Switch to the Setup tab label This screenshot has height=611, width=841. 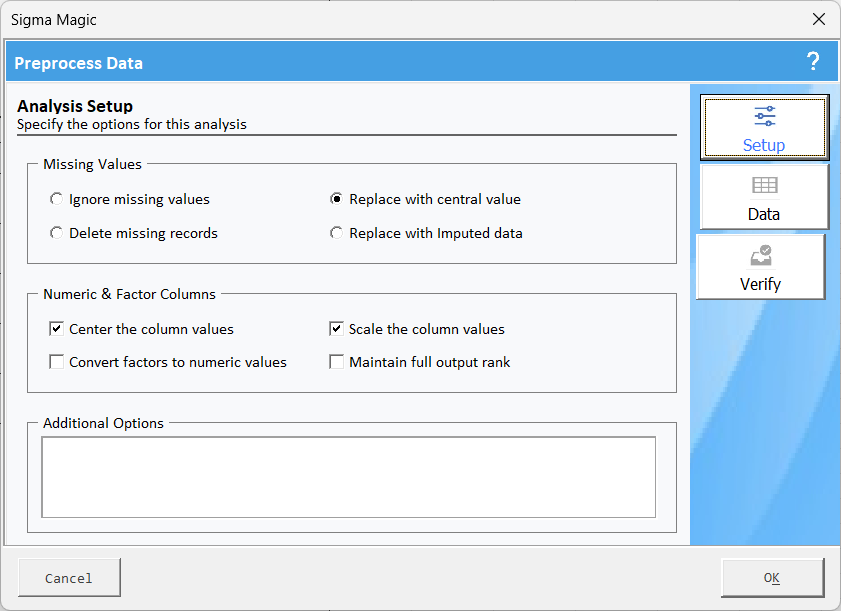[764, 145]
